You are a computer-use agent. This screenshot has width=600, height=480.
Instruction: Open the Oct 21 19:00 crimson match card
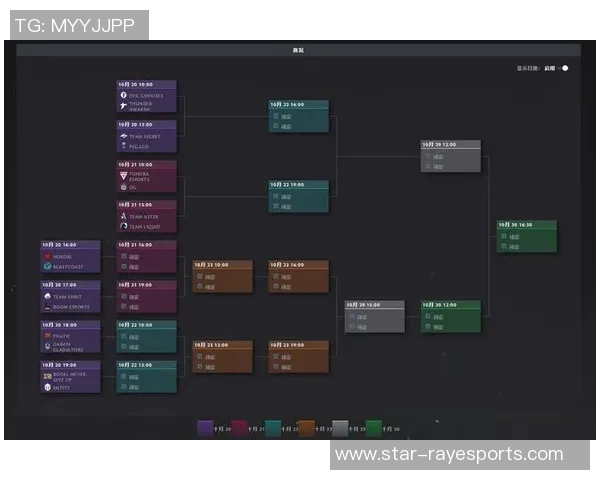(x=147, y=297)
